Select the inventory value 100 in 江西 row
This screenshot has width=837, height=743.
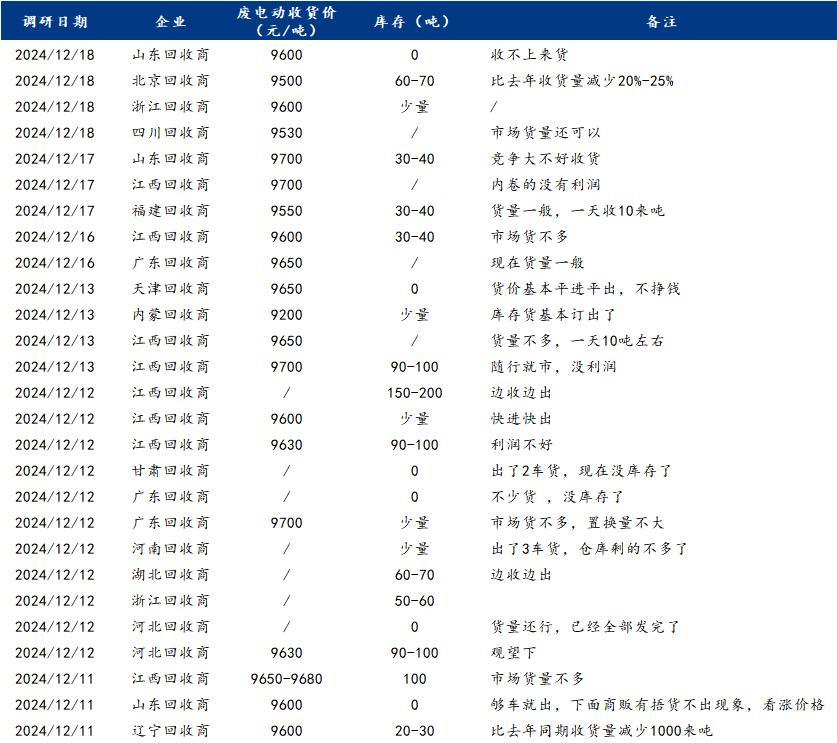point(414,679)
